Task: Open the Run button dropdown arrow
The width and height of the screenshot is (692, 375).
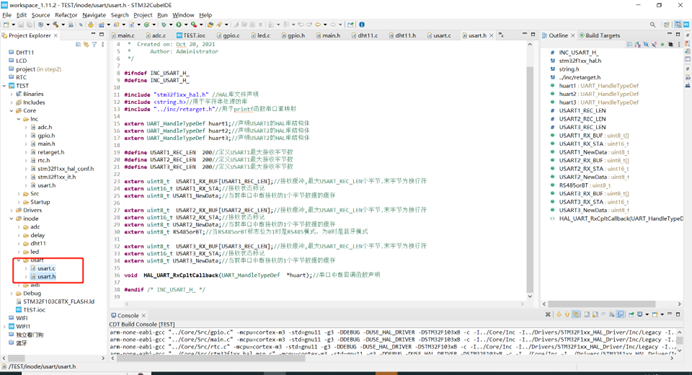Action: [186, 25]
